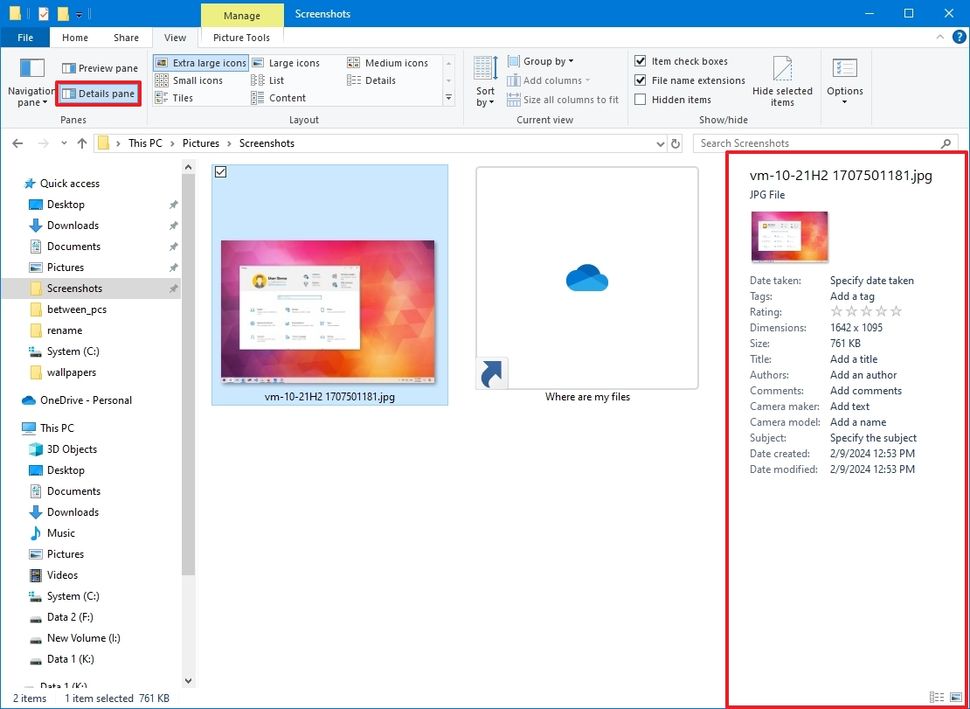Open the Picture Tools Manage tab

coord(241,16)
